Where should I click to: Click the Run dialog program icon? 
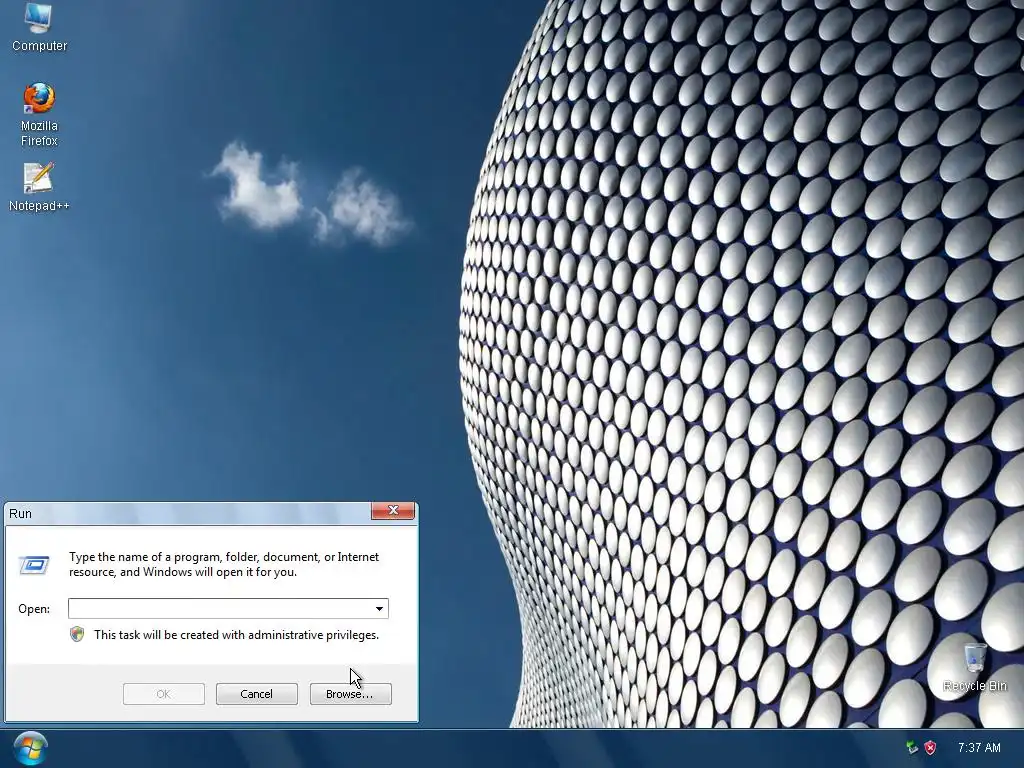pos(34,564)
